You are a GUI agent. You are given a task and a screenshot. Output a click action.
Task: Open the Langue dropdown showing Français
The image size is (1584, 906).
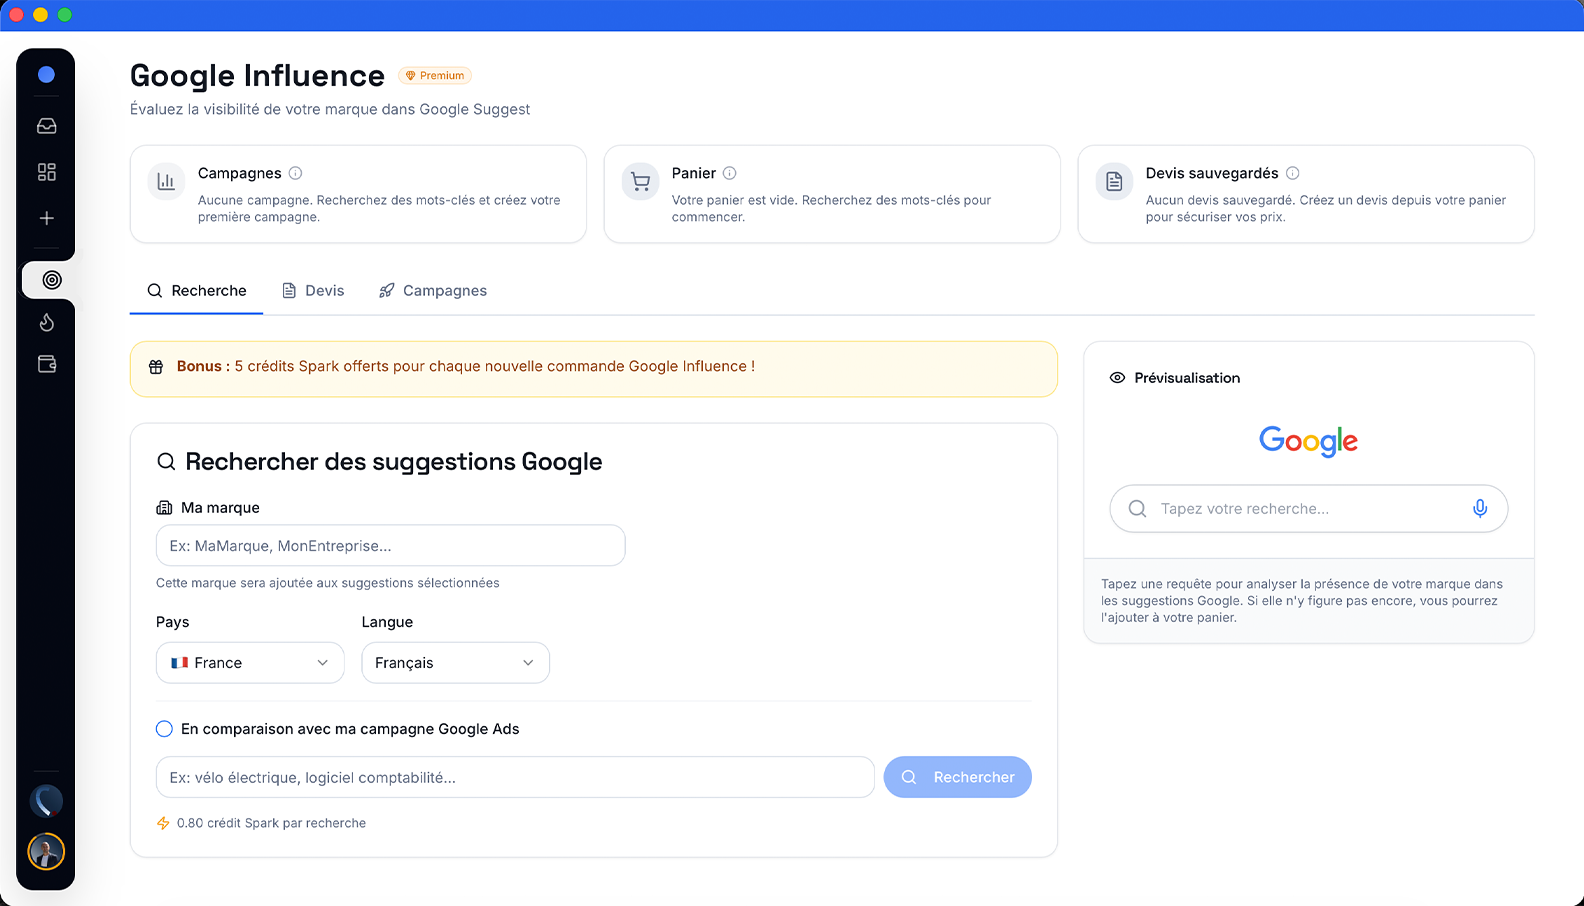(455, 663)
